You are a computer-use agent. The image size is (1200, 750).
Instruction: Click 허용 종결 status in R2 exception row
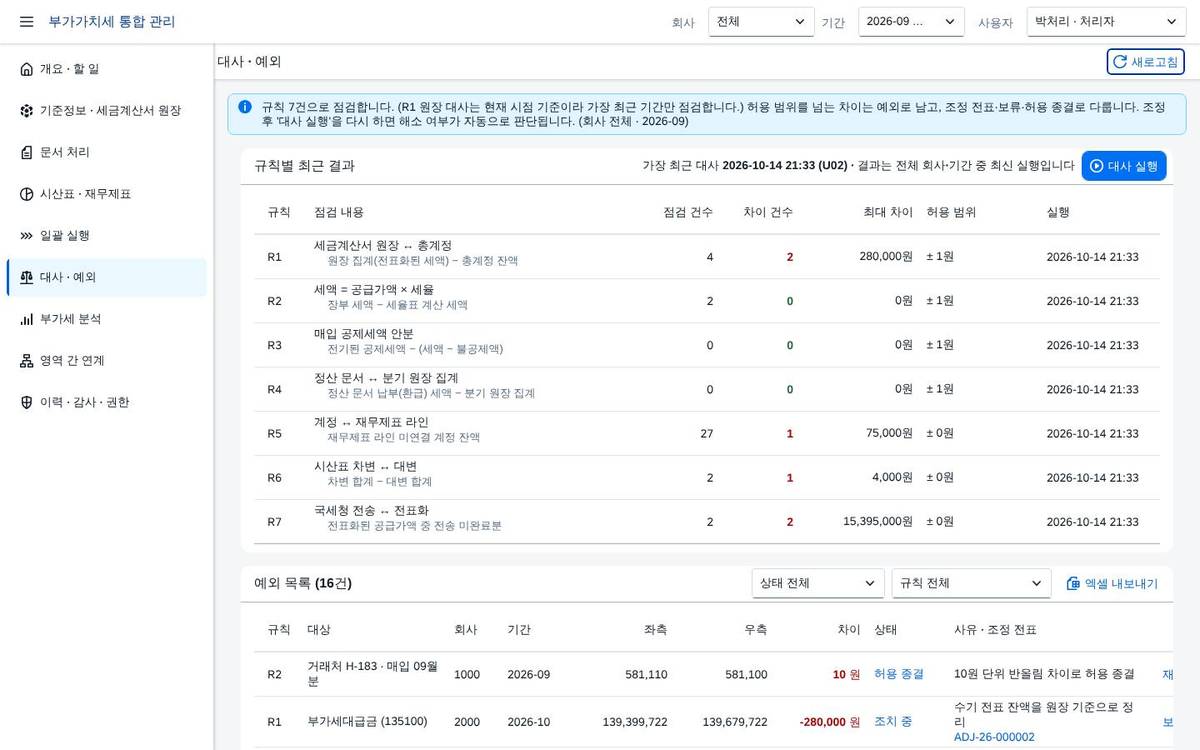899,674
